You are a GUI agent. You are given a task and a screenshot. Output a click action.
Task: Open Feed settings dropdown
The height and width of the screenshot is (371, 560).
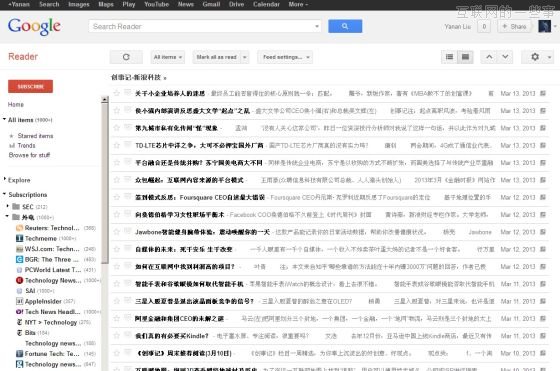(285, 57)
